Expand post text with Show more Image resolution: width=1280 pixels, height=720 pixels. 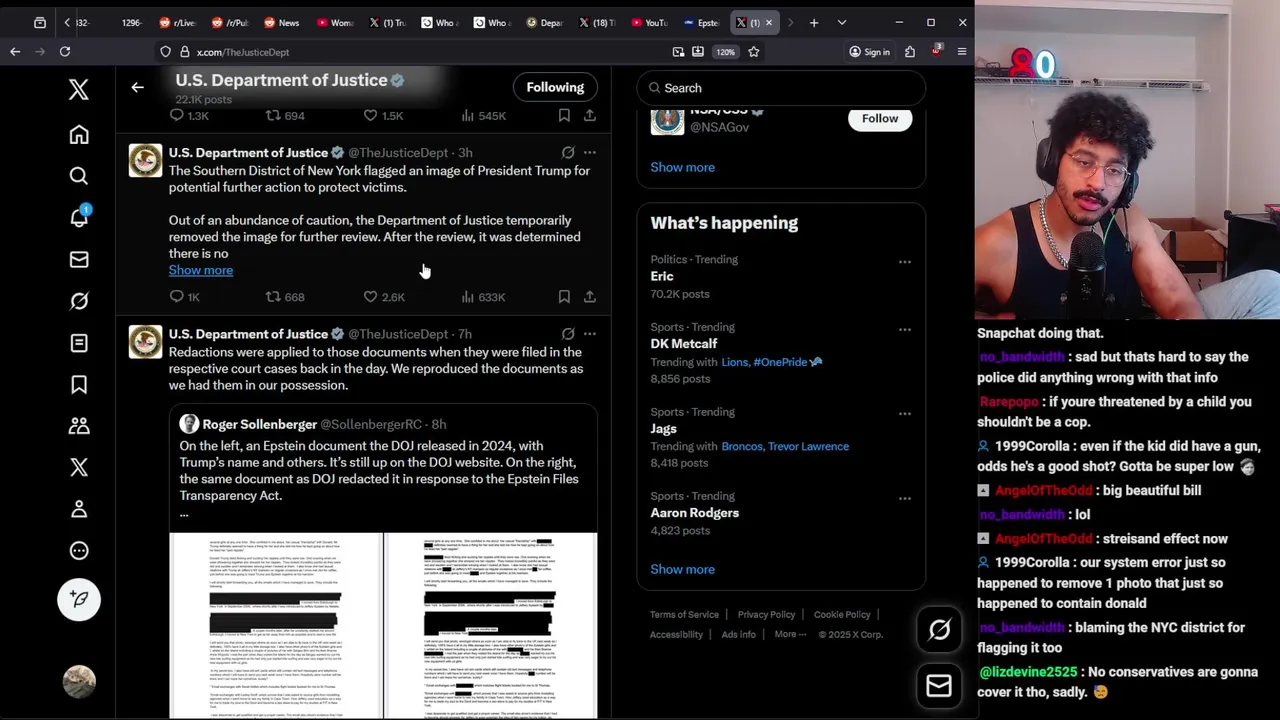click(201, 270)
